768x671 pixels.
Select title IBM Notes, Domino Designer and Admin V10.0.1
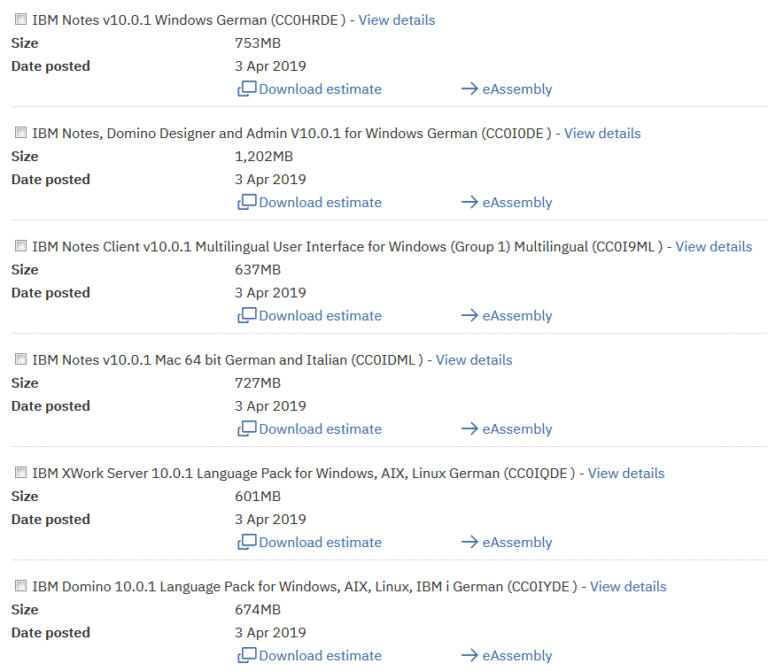click(x=186, y=133)
